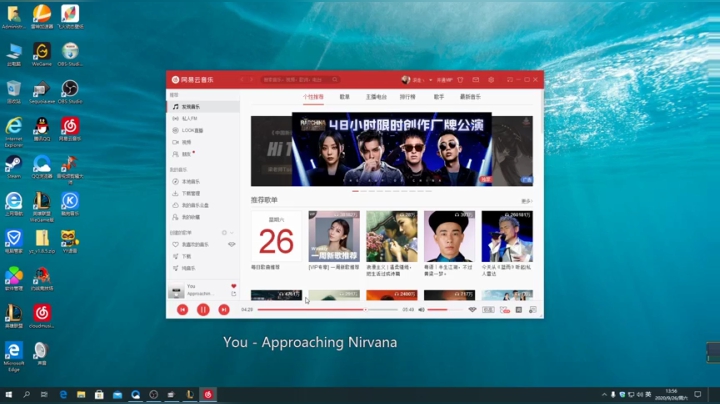Select the 最新音乐 tab
Viewport: 720px width, 404px height.
tap(470, 97)
